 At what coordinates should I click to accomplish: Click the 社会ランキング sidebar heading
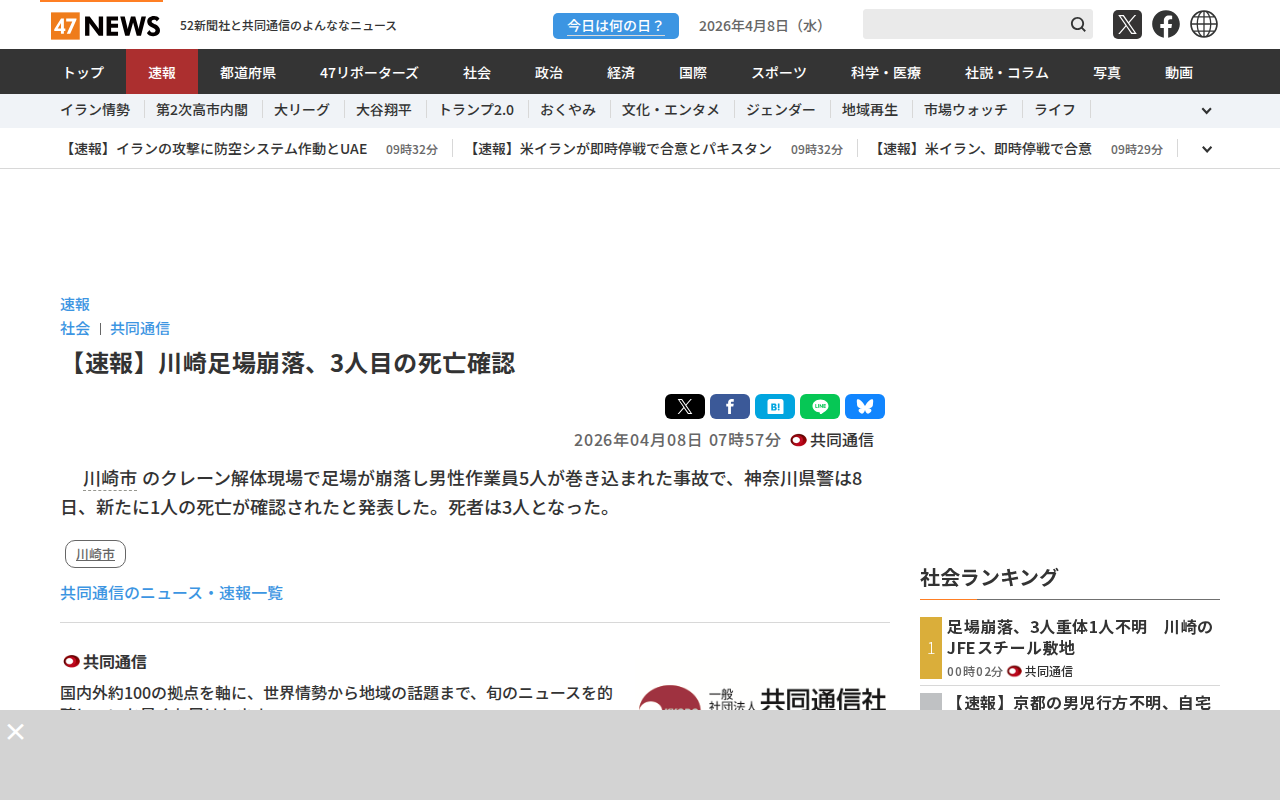[x=989, y=577]
